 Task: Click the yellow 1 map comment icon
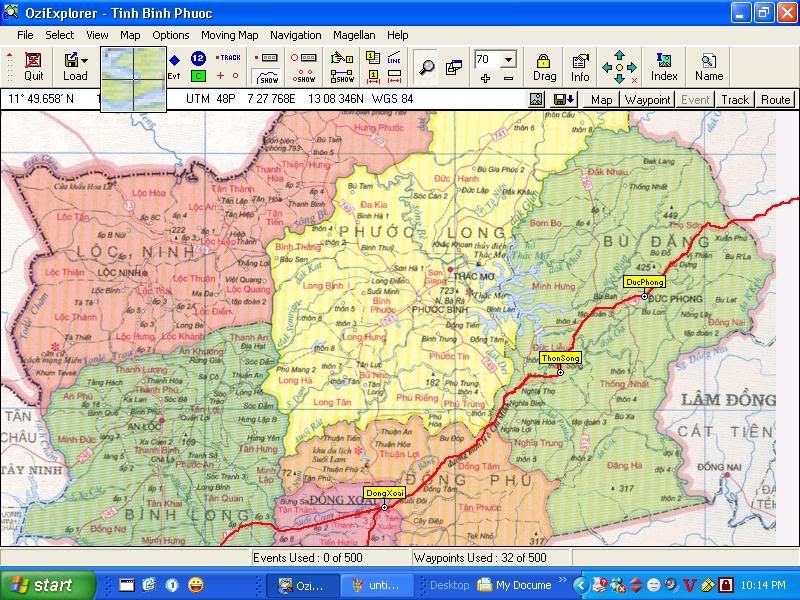coord(373,58)
